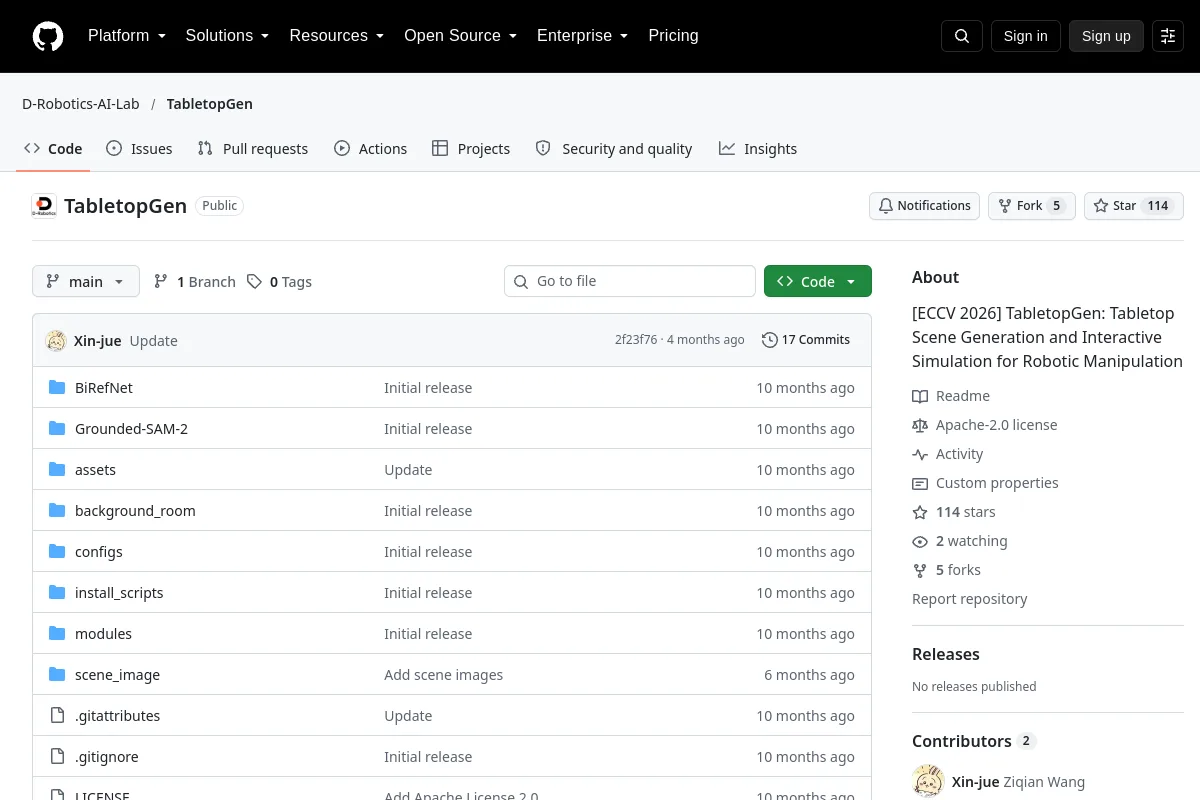The image size is (1200, 800).
Task: Open the Pull requests tab
Action: [253, 149]
